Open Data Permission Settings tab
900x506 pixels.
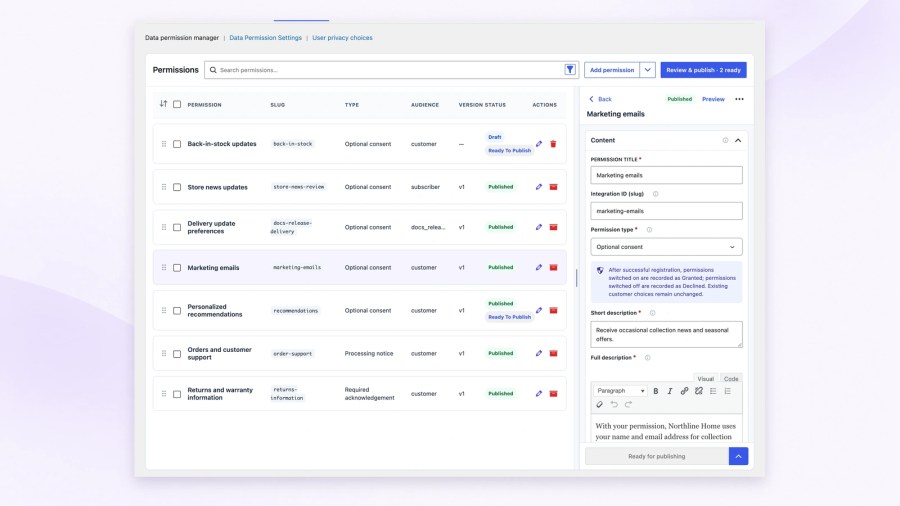(x=265, y=38)
